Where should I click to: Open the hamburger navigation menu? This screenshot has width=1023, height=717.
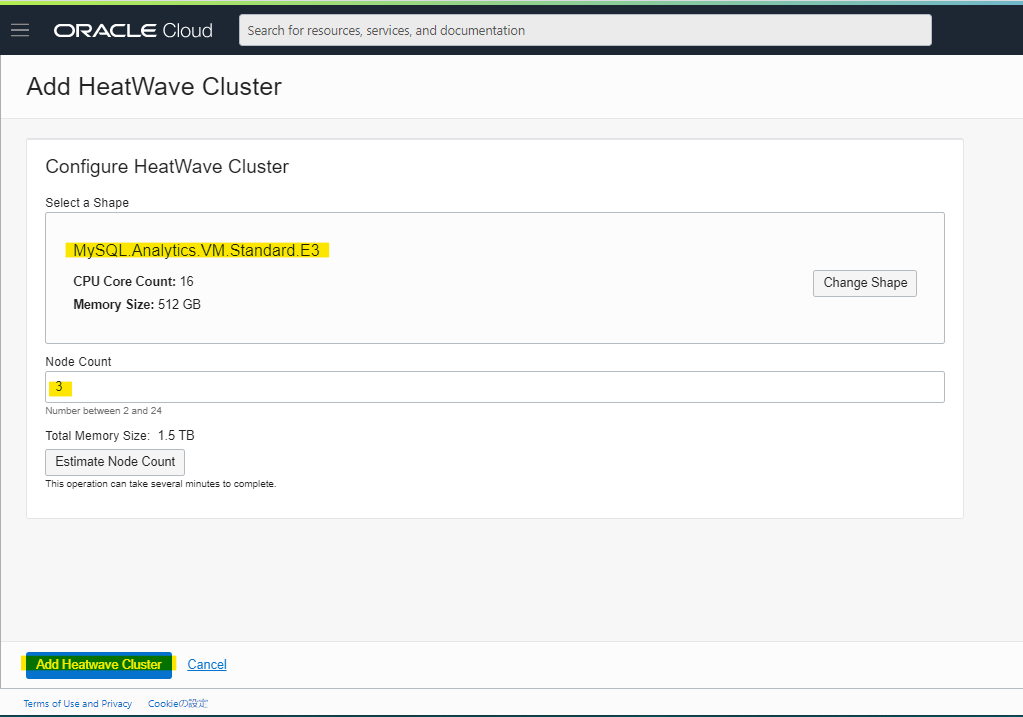pyautogui.click(x=20, y=30)
